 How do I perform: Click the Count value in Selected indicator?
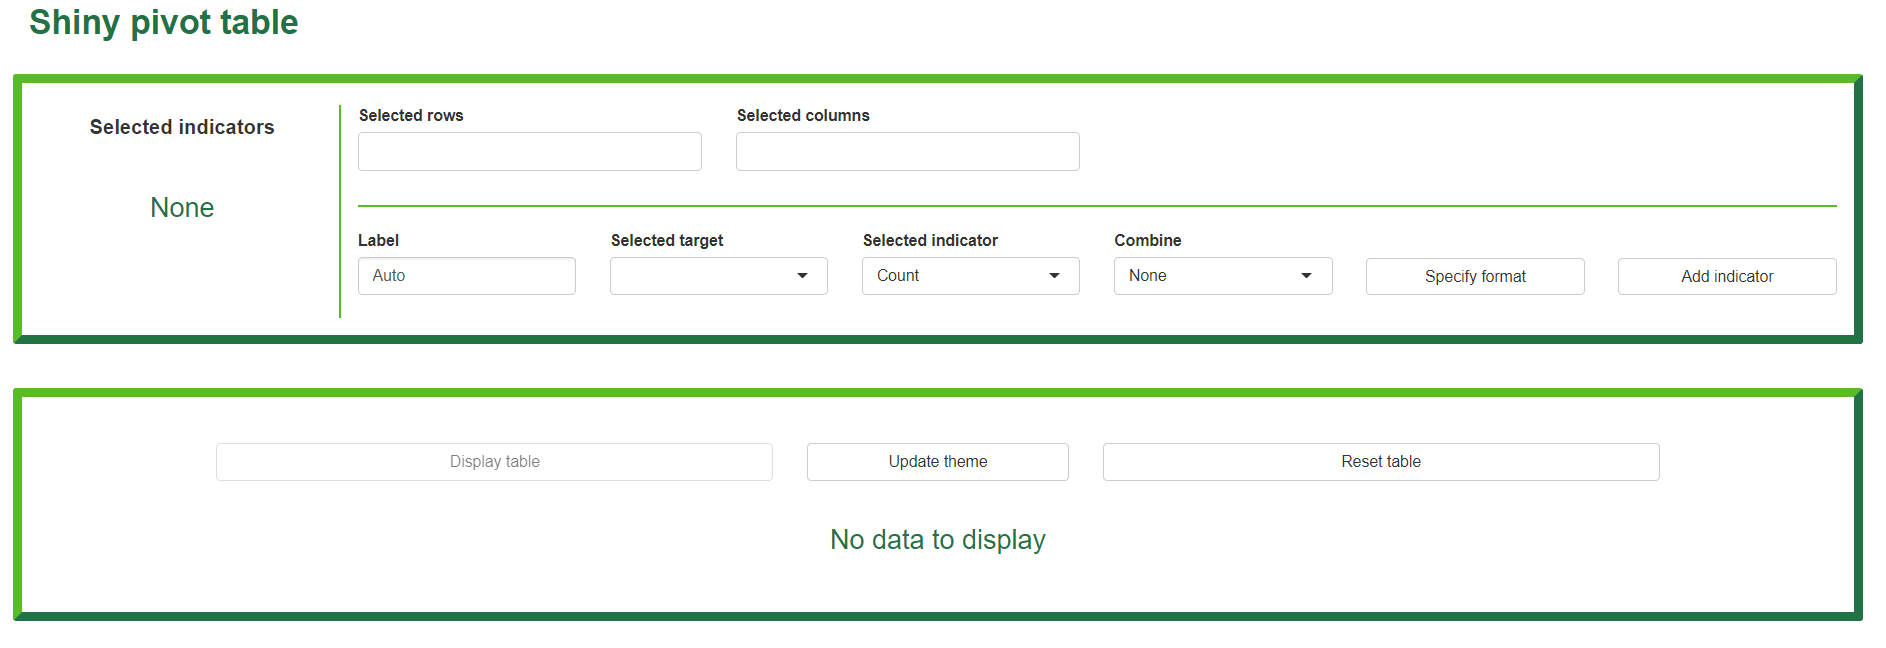(x=898, y=276)
